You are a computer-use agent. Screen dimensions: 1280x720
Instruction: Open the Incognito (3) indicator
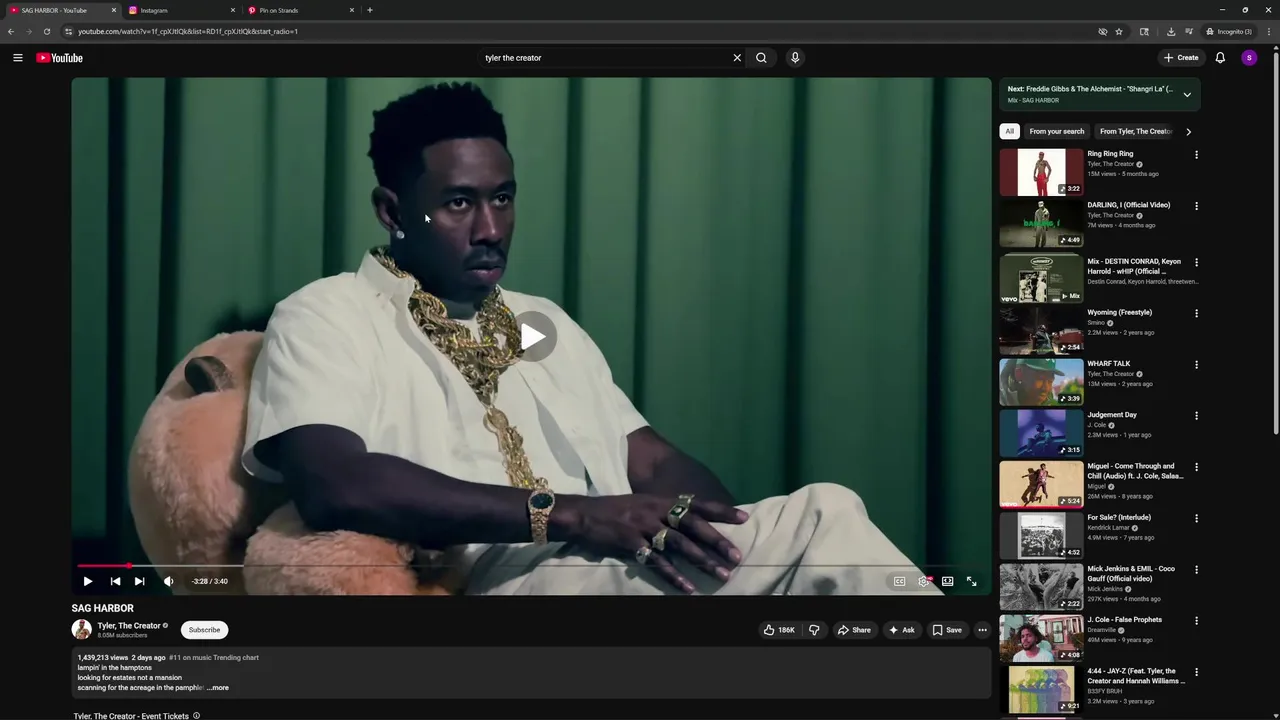pyautogui.click(x=1229, y=31)
